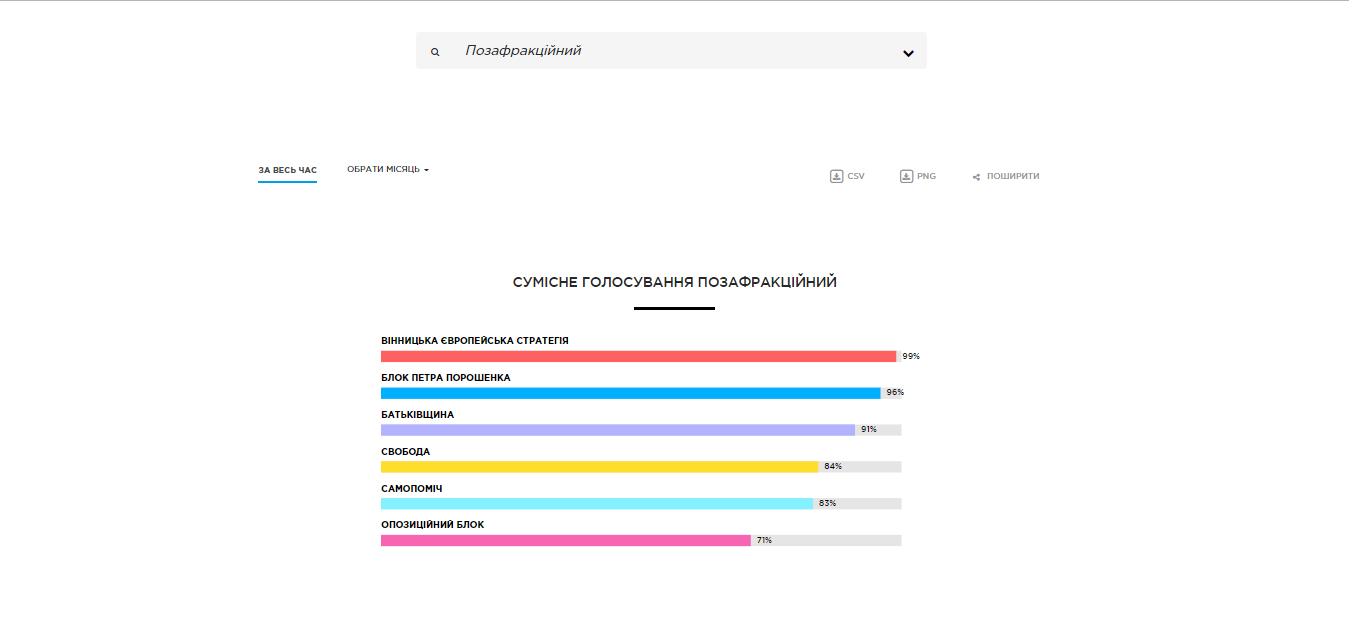Switch to the За весь час tab
The width and height of the screenshot is (1349, 635).
tap(287, 170)
